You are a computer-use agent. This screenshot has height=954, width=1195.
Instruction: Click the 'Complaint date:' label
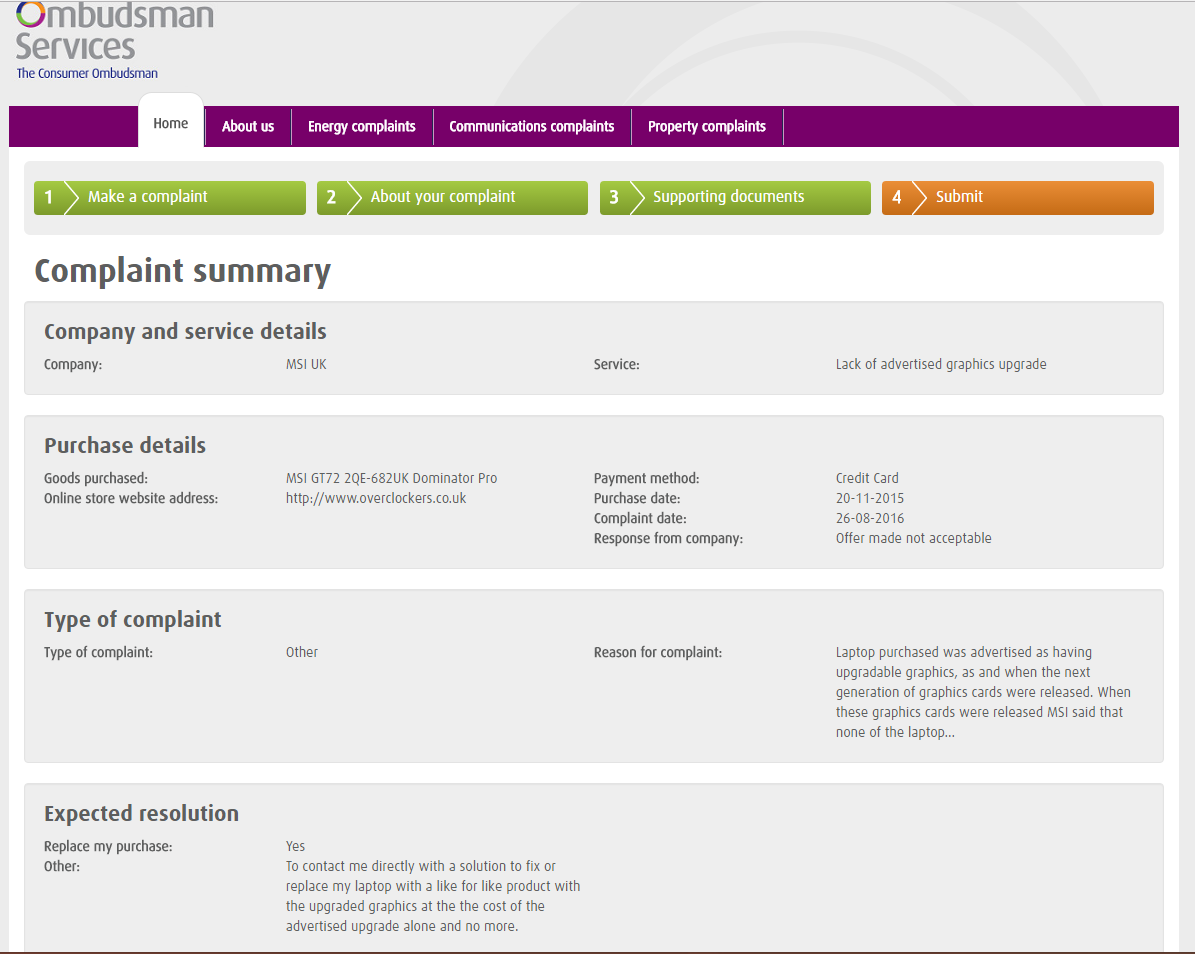640,519
